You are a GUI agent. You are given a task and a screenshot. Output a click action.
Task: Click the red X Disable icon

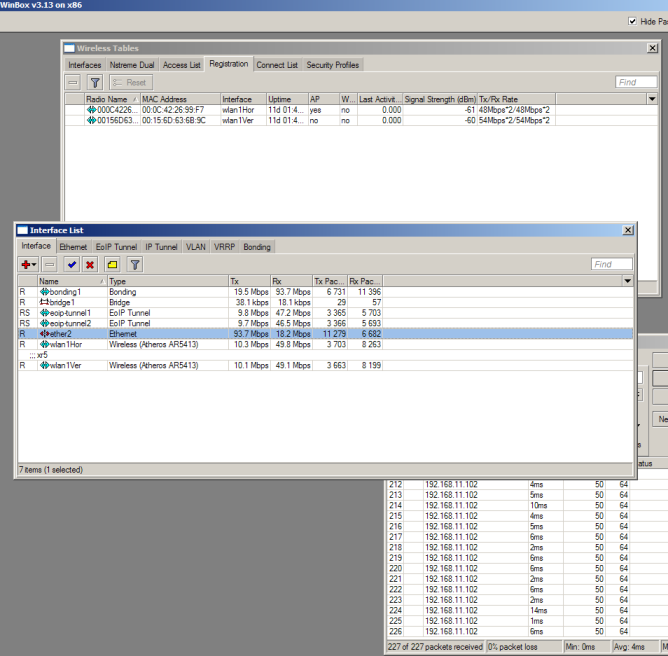click(x=90, y=264)
